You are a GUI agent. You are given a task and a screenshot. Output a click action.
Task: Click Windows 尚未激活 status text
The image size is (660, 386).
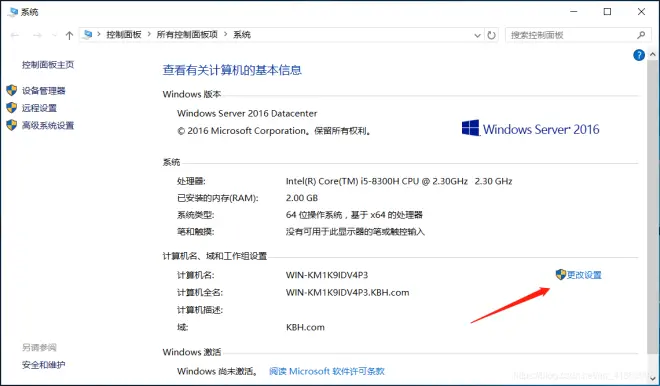[218, 371]
